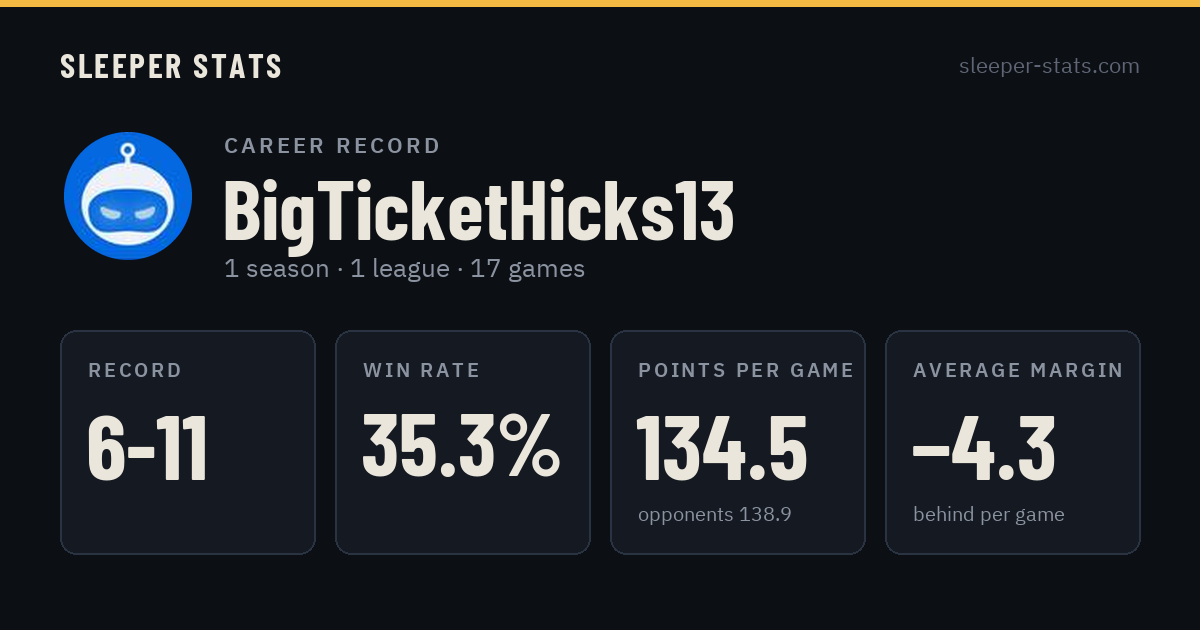Click the 134.5 points value
1200x630 pixels.
(722, 449)
